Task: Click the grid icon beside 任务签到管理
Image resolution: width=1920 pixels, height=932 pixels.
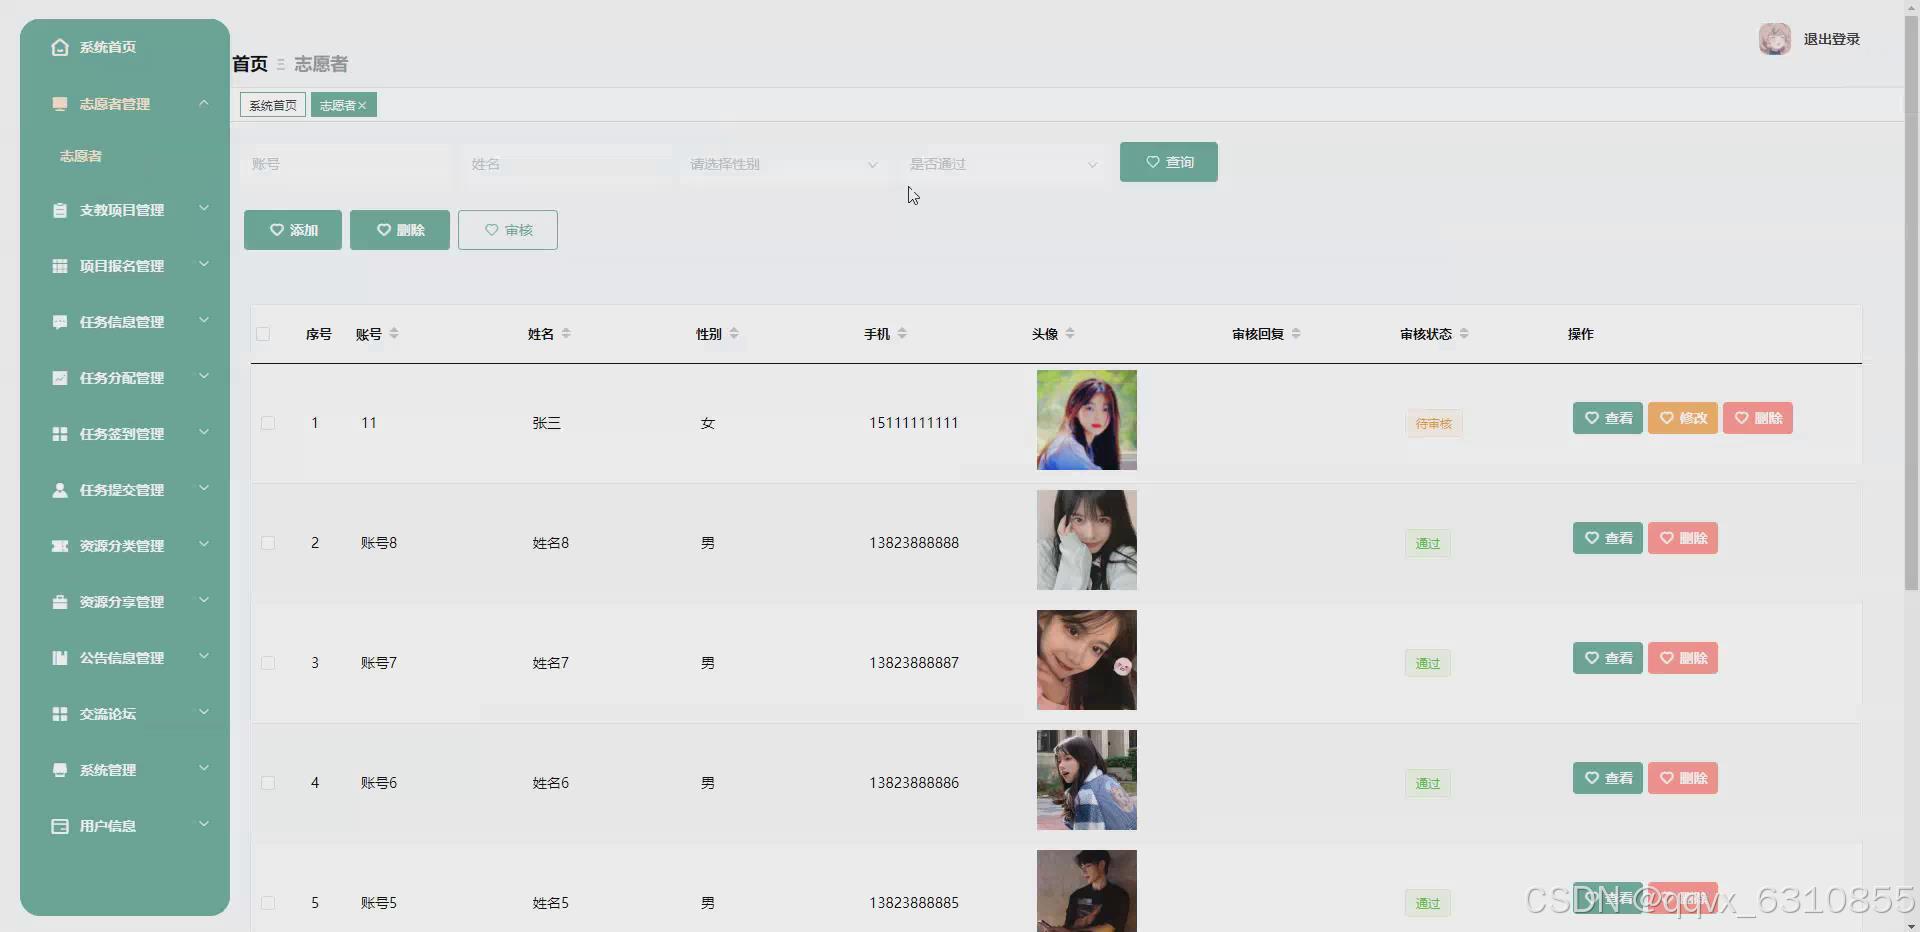Action: point(60,434)
